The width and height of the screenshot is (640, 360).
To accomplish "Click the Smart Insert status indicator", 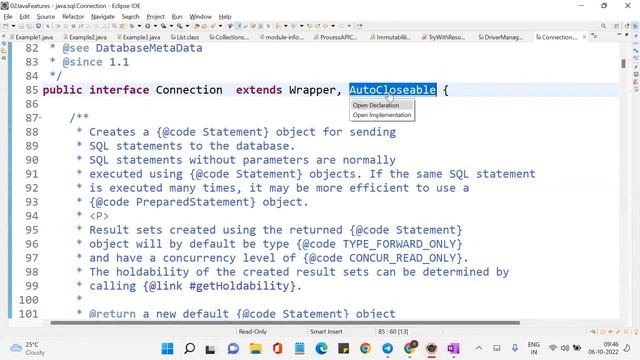I will pyautogui.click(x=326, y=332).
